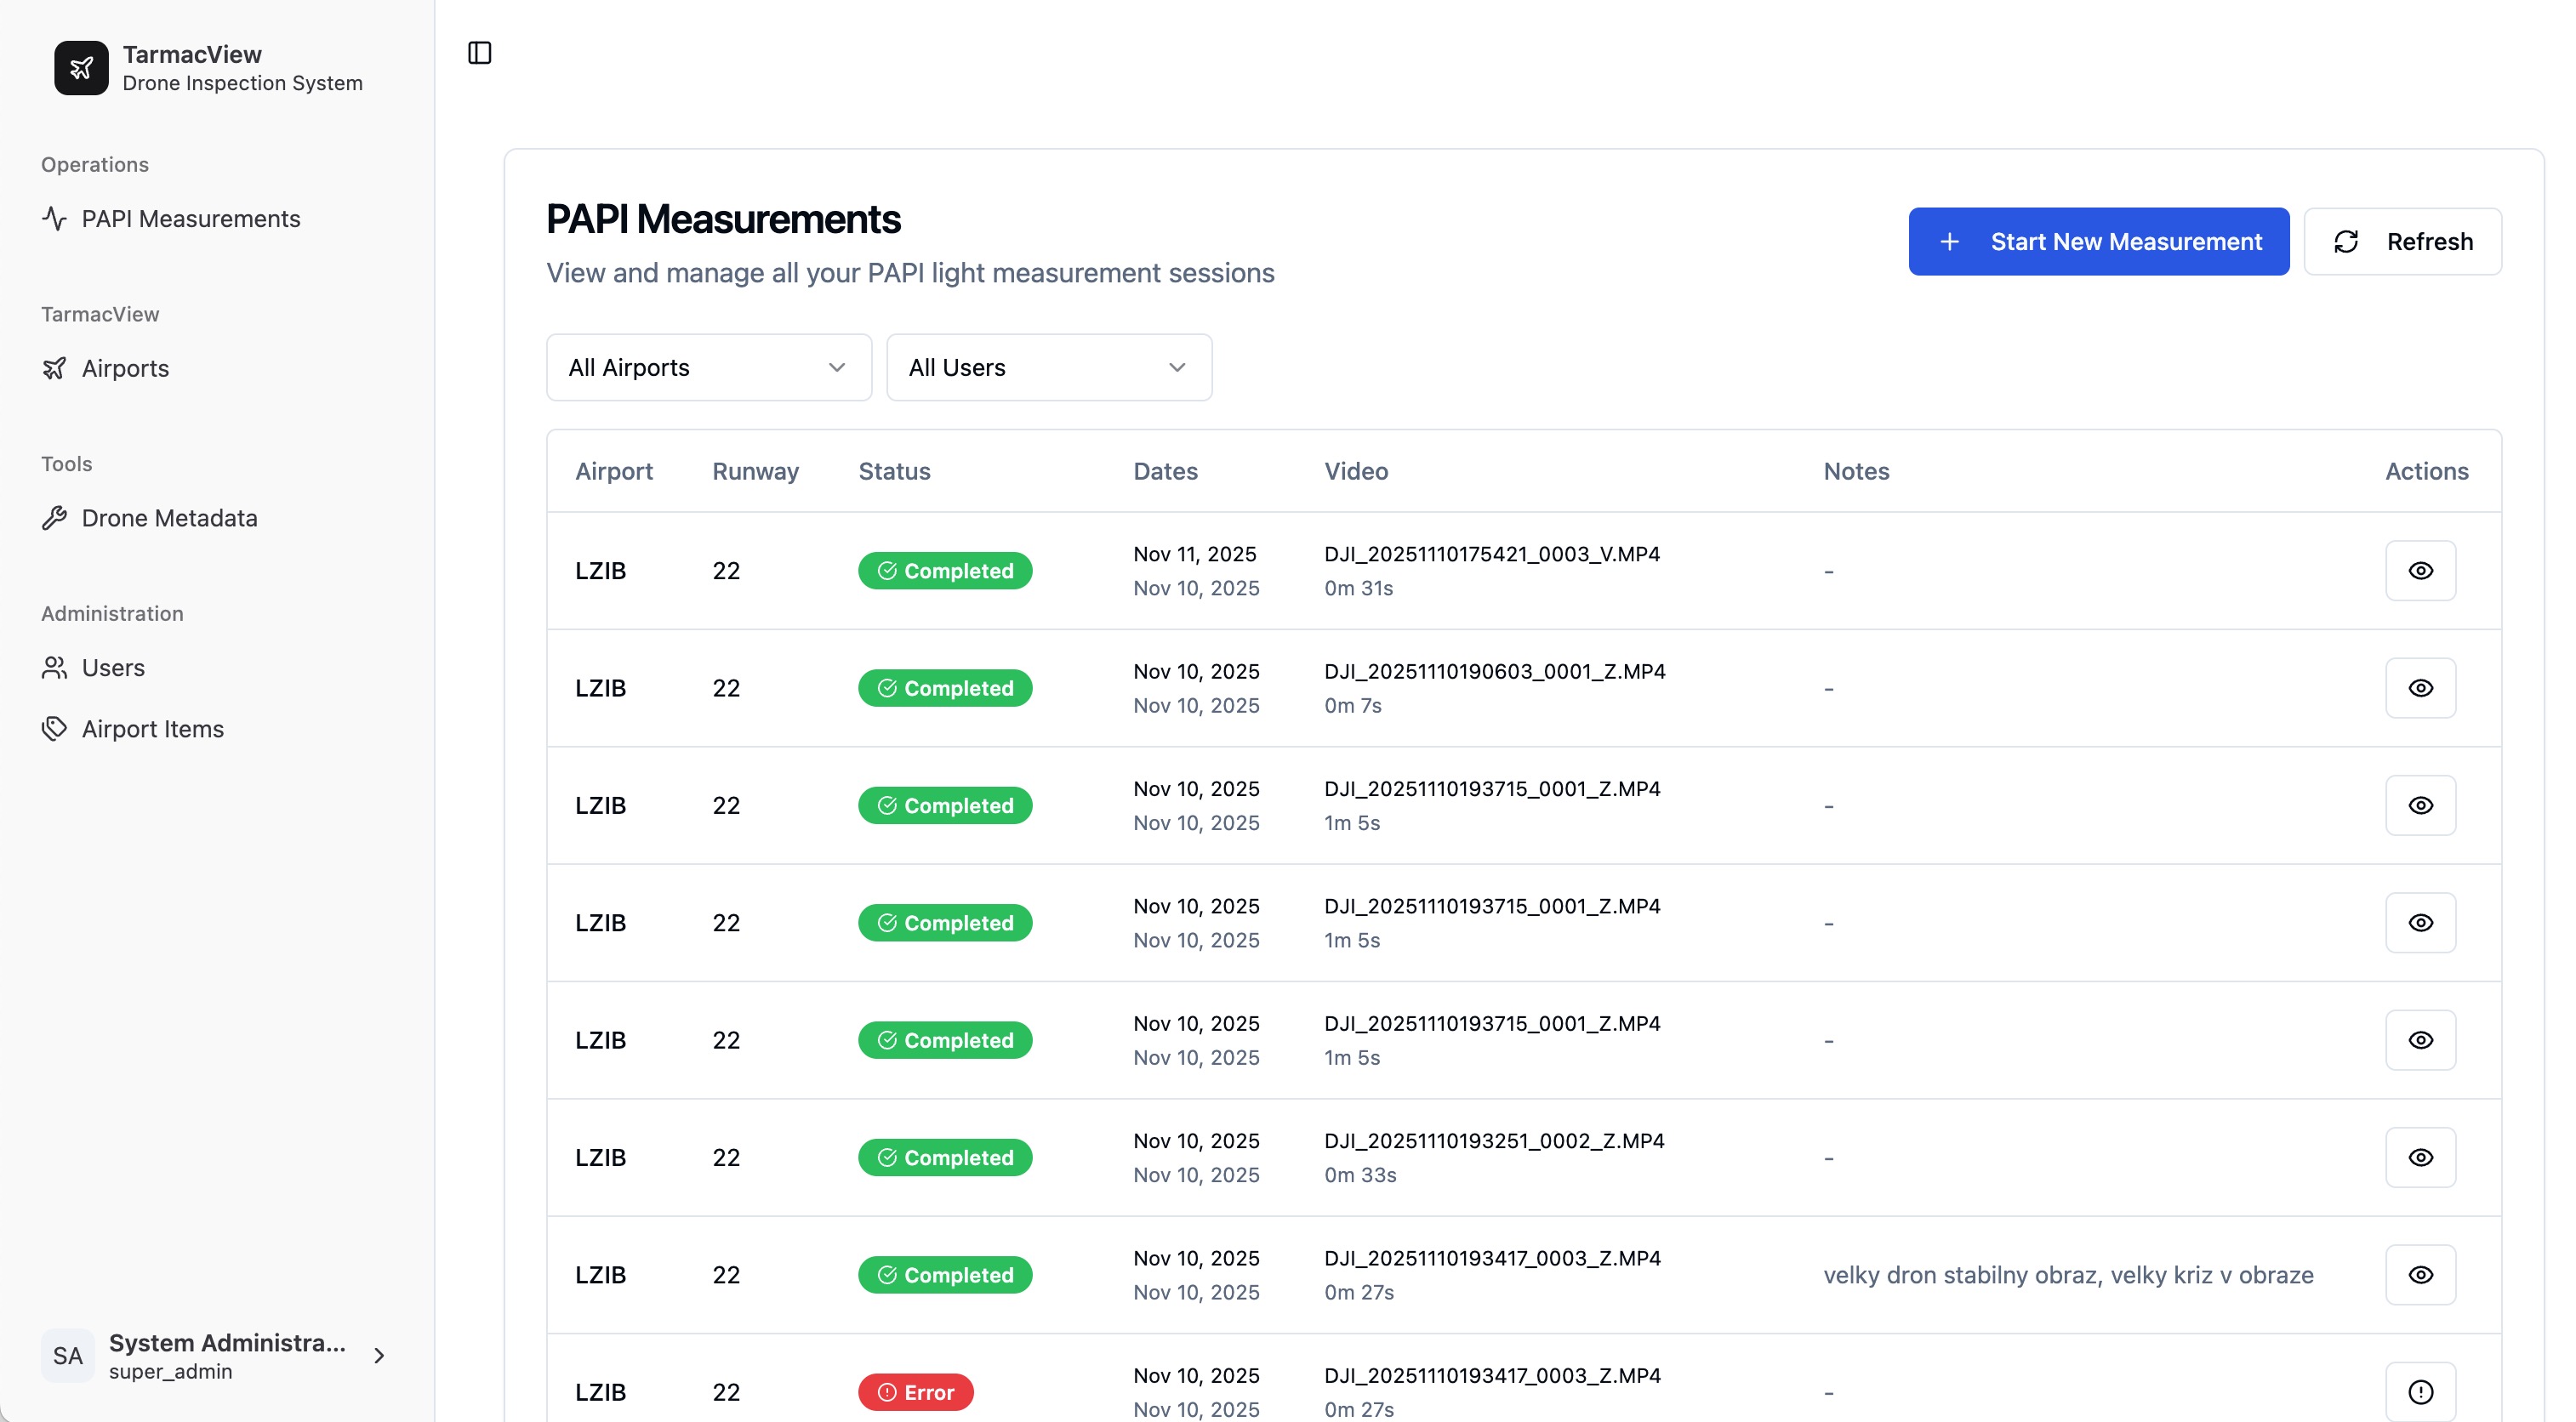Expand the System Administrator account chevron
The image size is (2576, 1422).
pyautogui.click(x=379, y=1355)
